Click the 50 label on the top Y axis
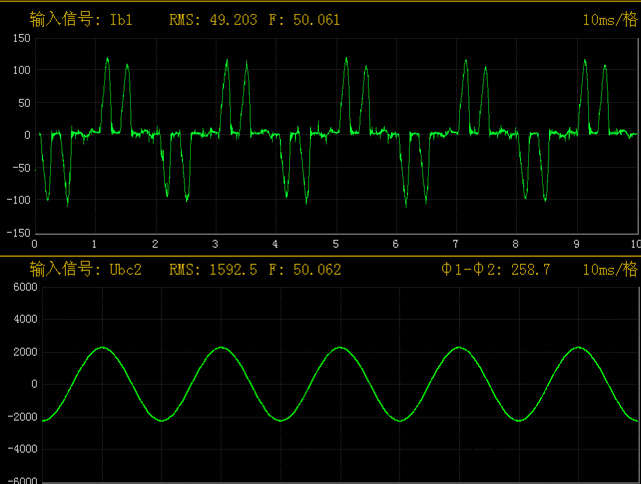Image resolution: width=641 pixels, height=484 pixels. (24, 103)
